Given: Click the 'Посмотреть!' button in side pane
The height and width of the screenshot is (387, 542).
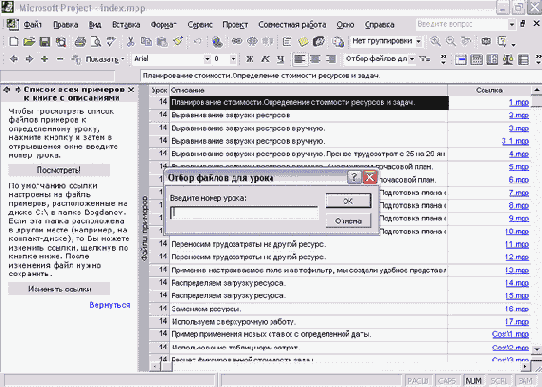Looking at the screenshot, I should coord(59,170).
